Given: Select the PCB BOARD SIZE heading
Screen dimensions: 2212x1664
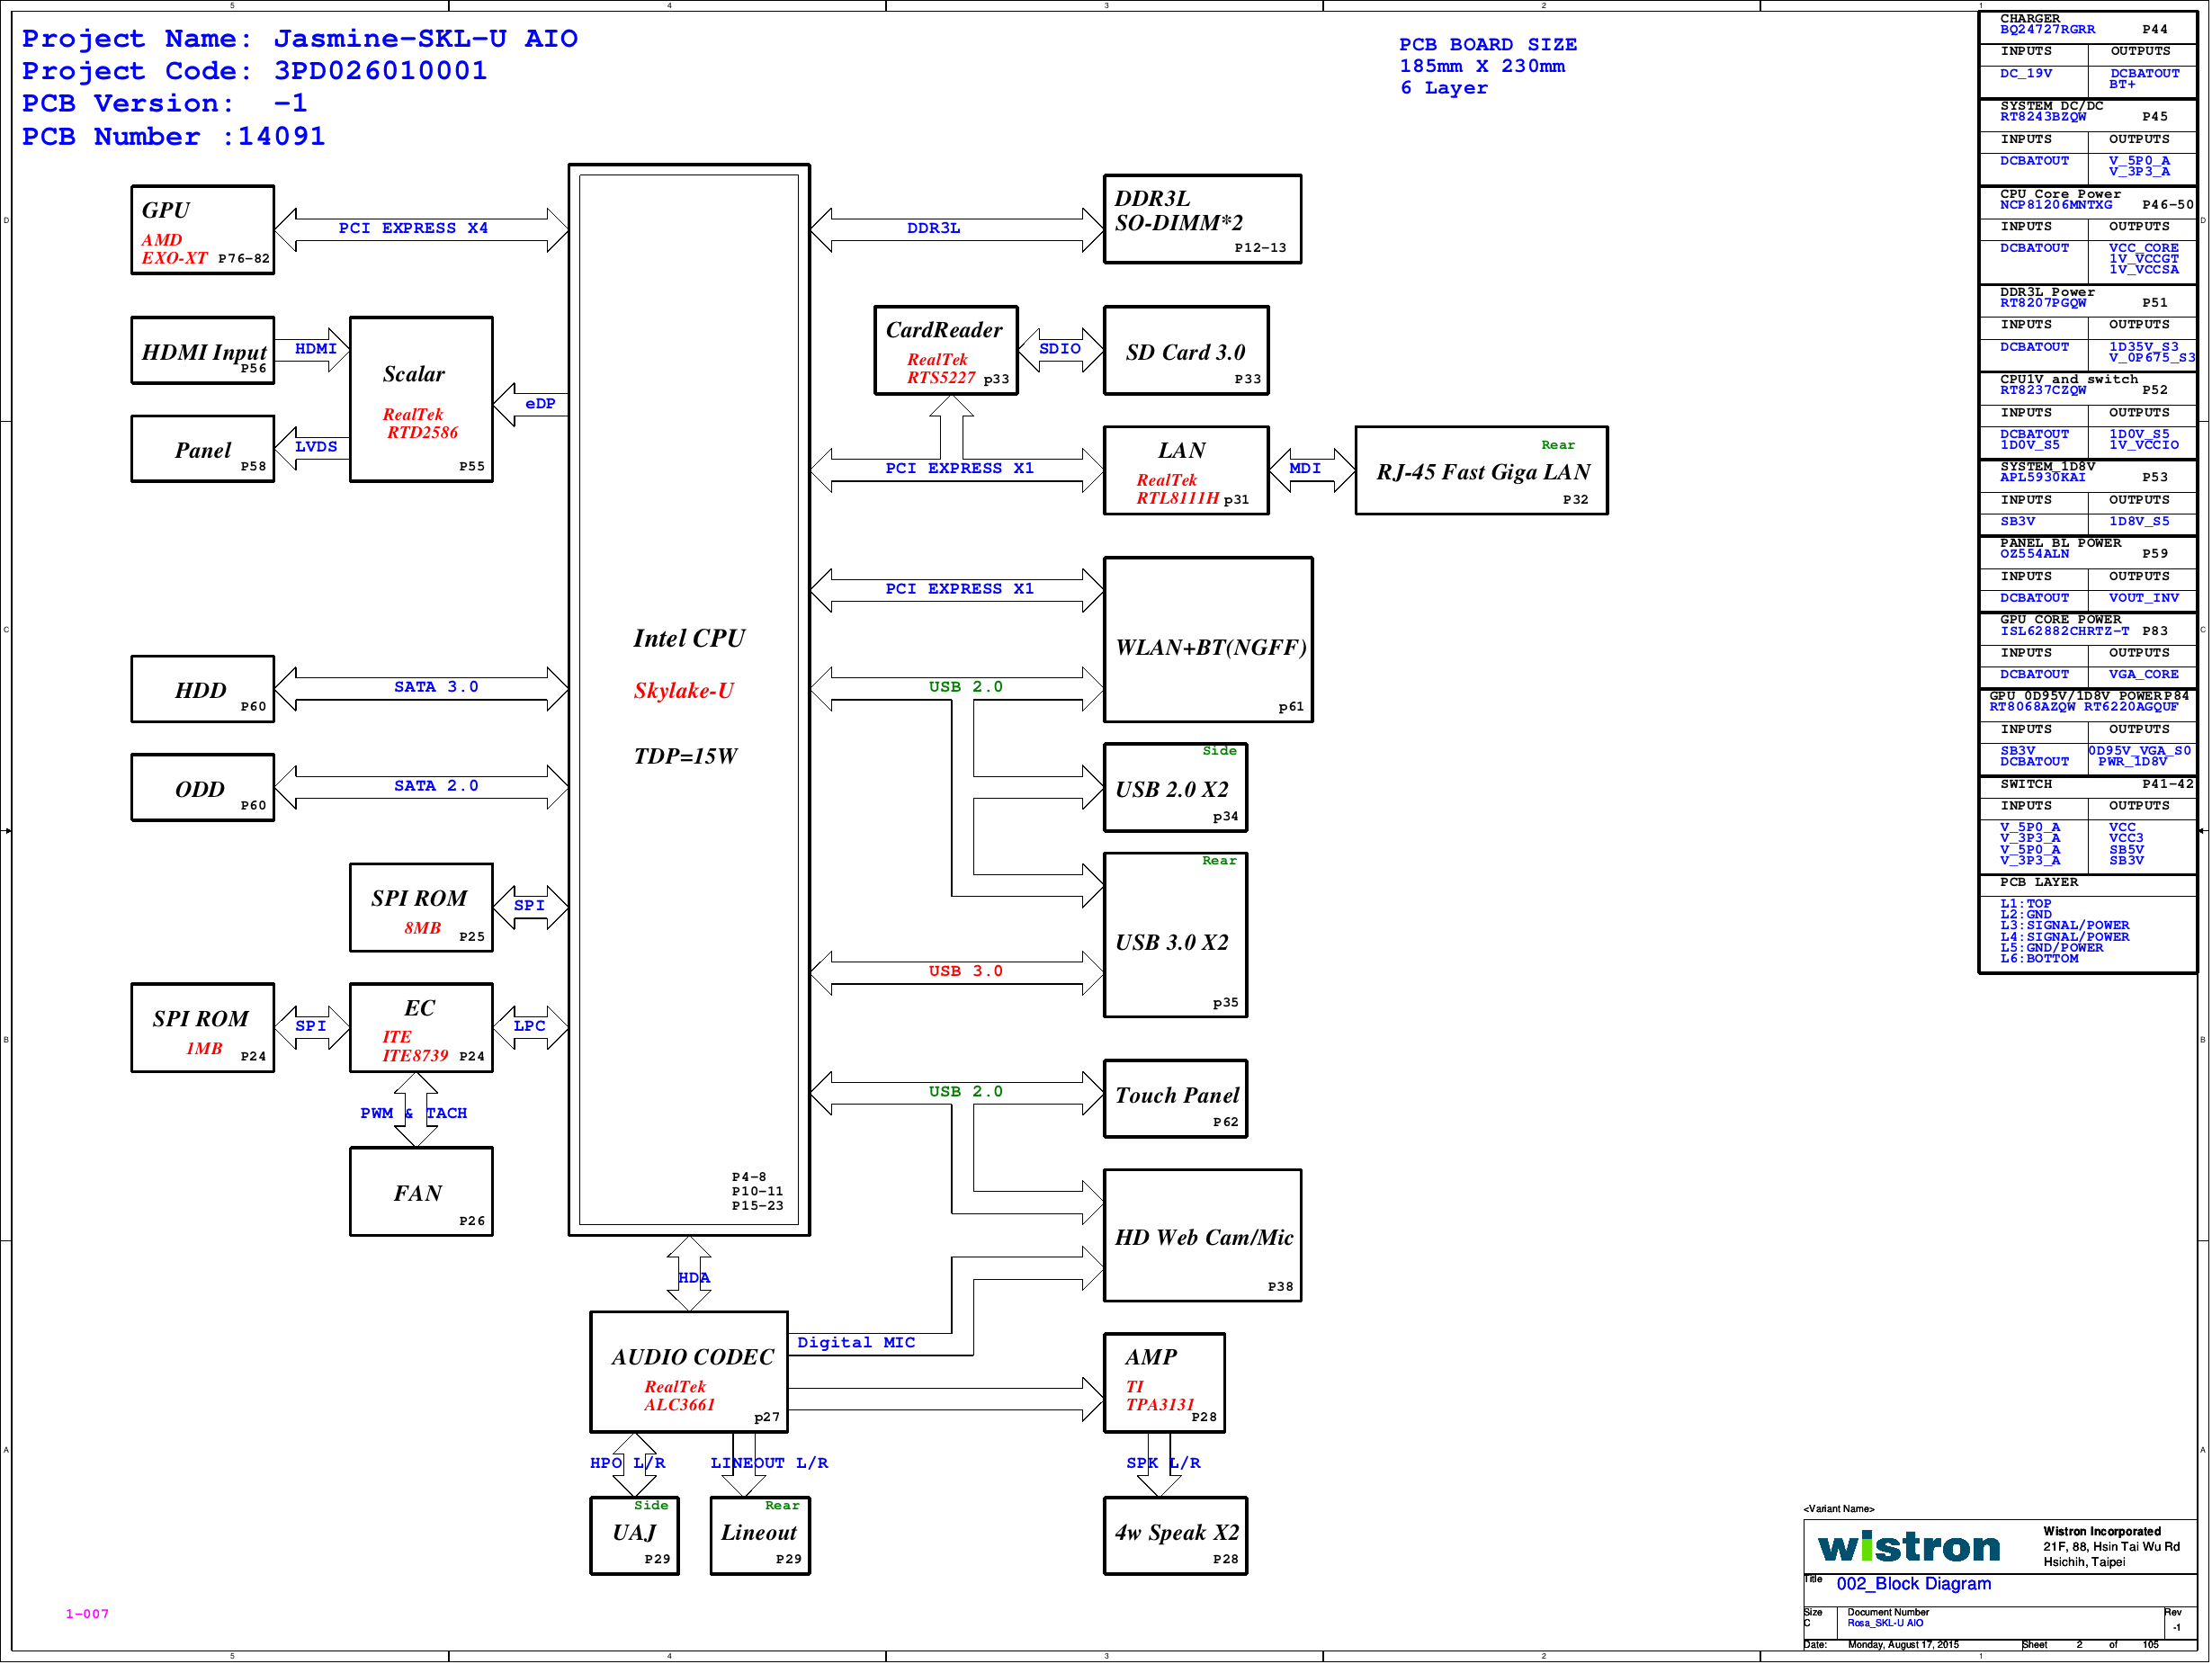Looking at the screenshot, I should [1487, 45].
